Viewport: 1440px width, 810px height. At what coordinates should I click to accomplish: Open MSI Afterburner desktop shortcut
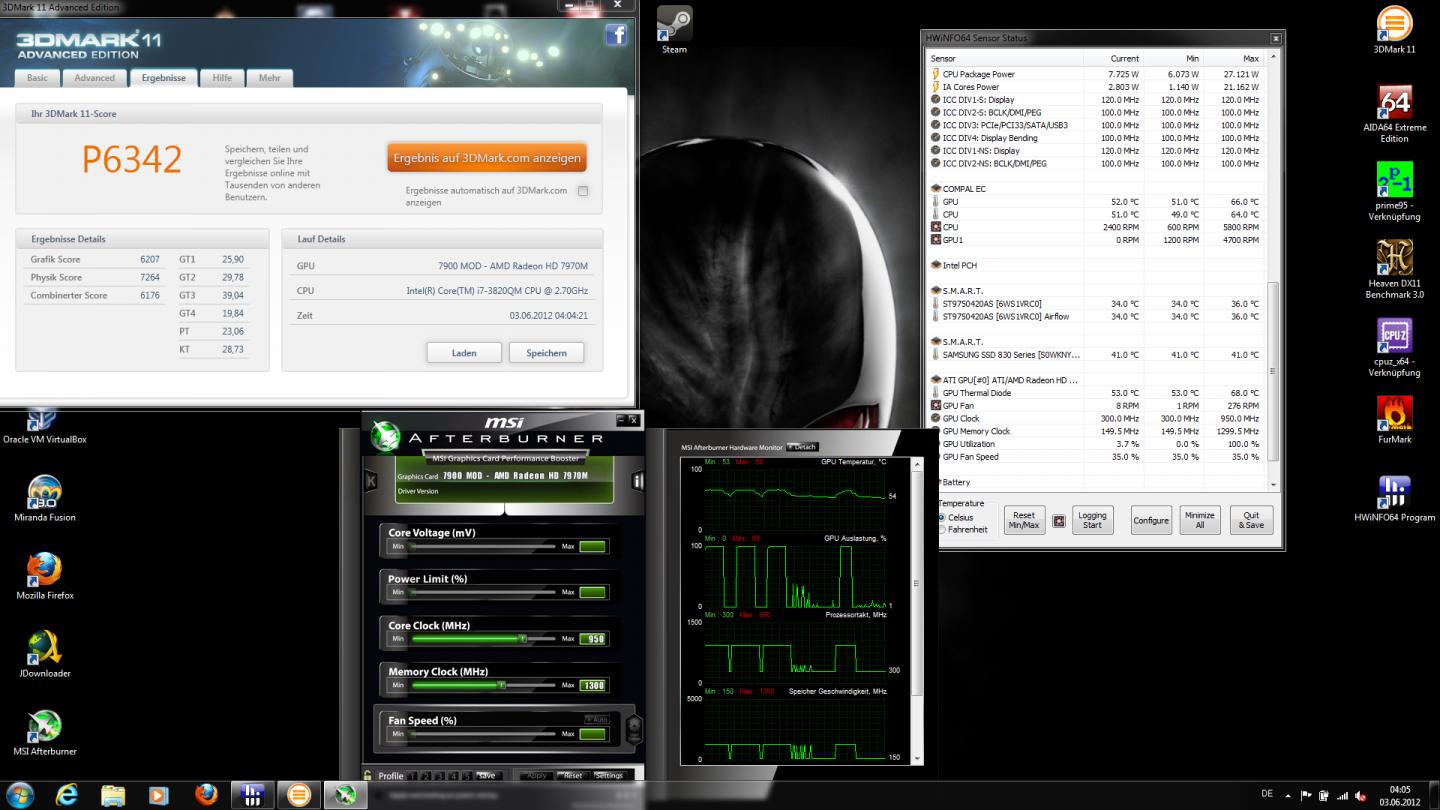point(45,732)
